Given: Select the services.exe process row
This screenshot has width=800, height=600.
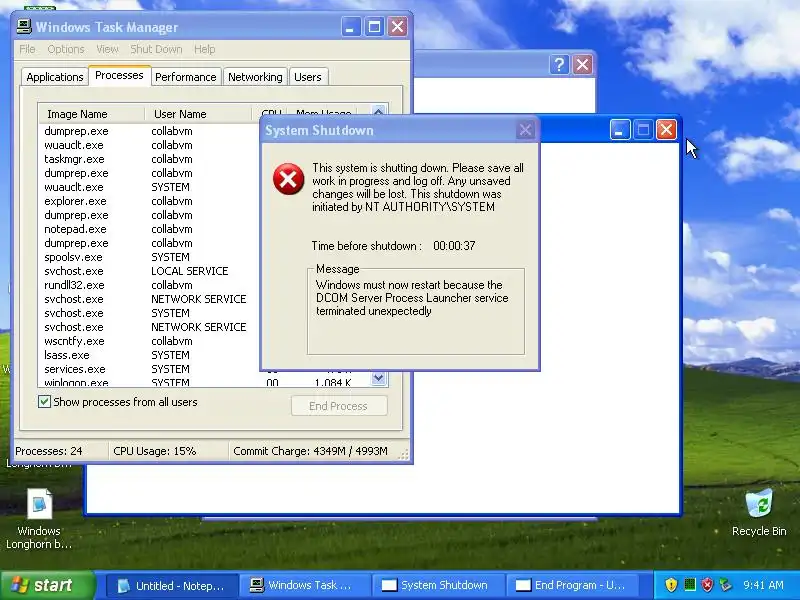Looking at the screenshot, I should pos(151,369).
